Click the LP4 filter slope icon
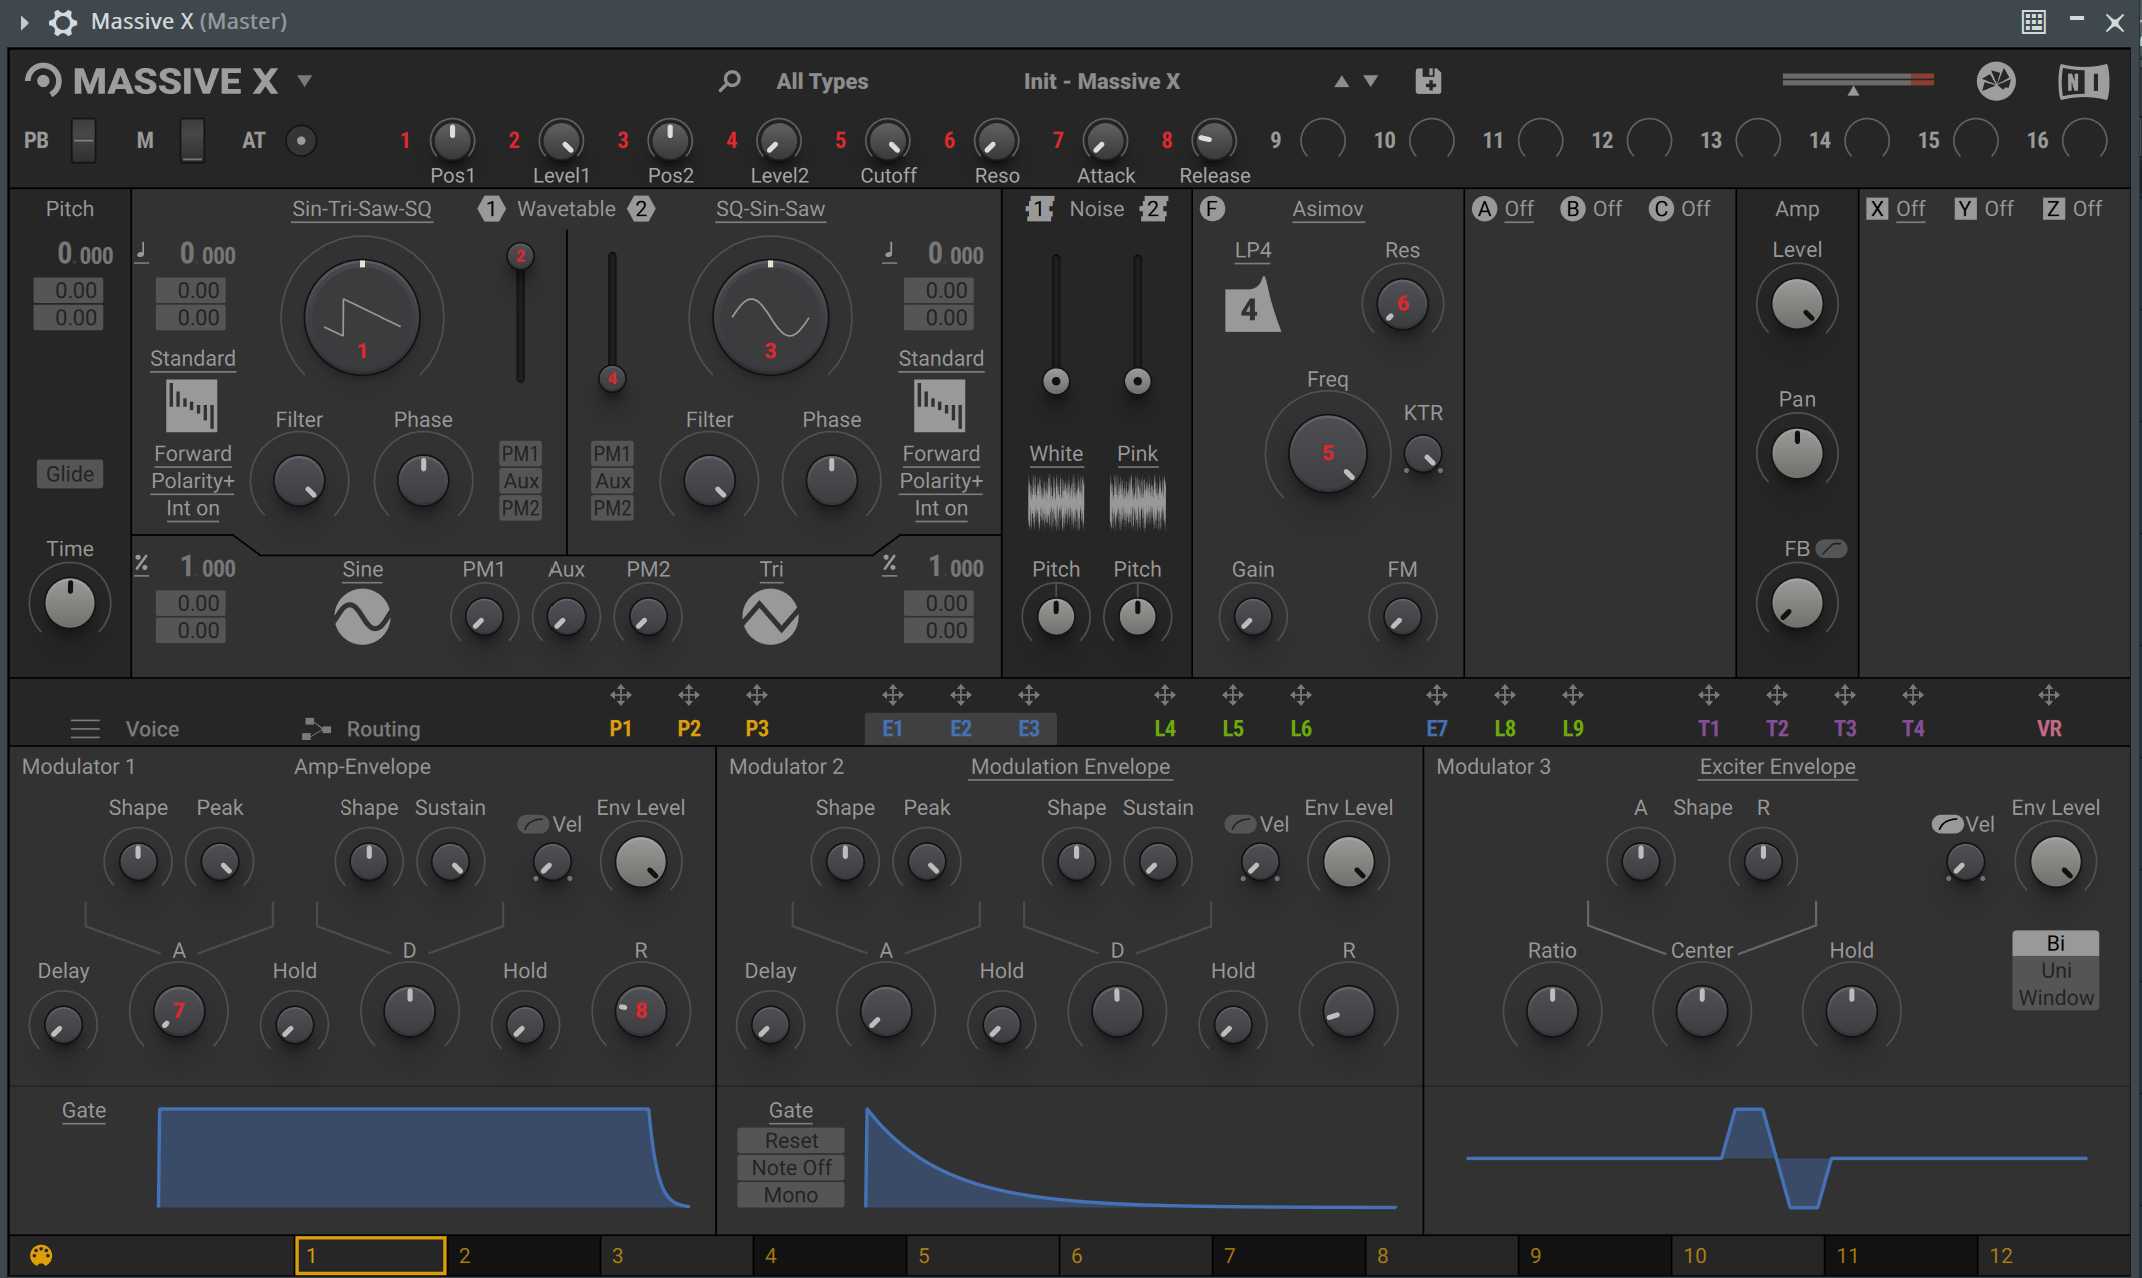The width and height of the screenshot is (2142, 1278). tap(1251, 304)
